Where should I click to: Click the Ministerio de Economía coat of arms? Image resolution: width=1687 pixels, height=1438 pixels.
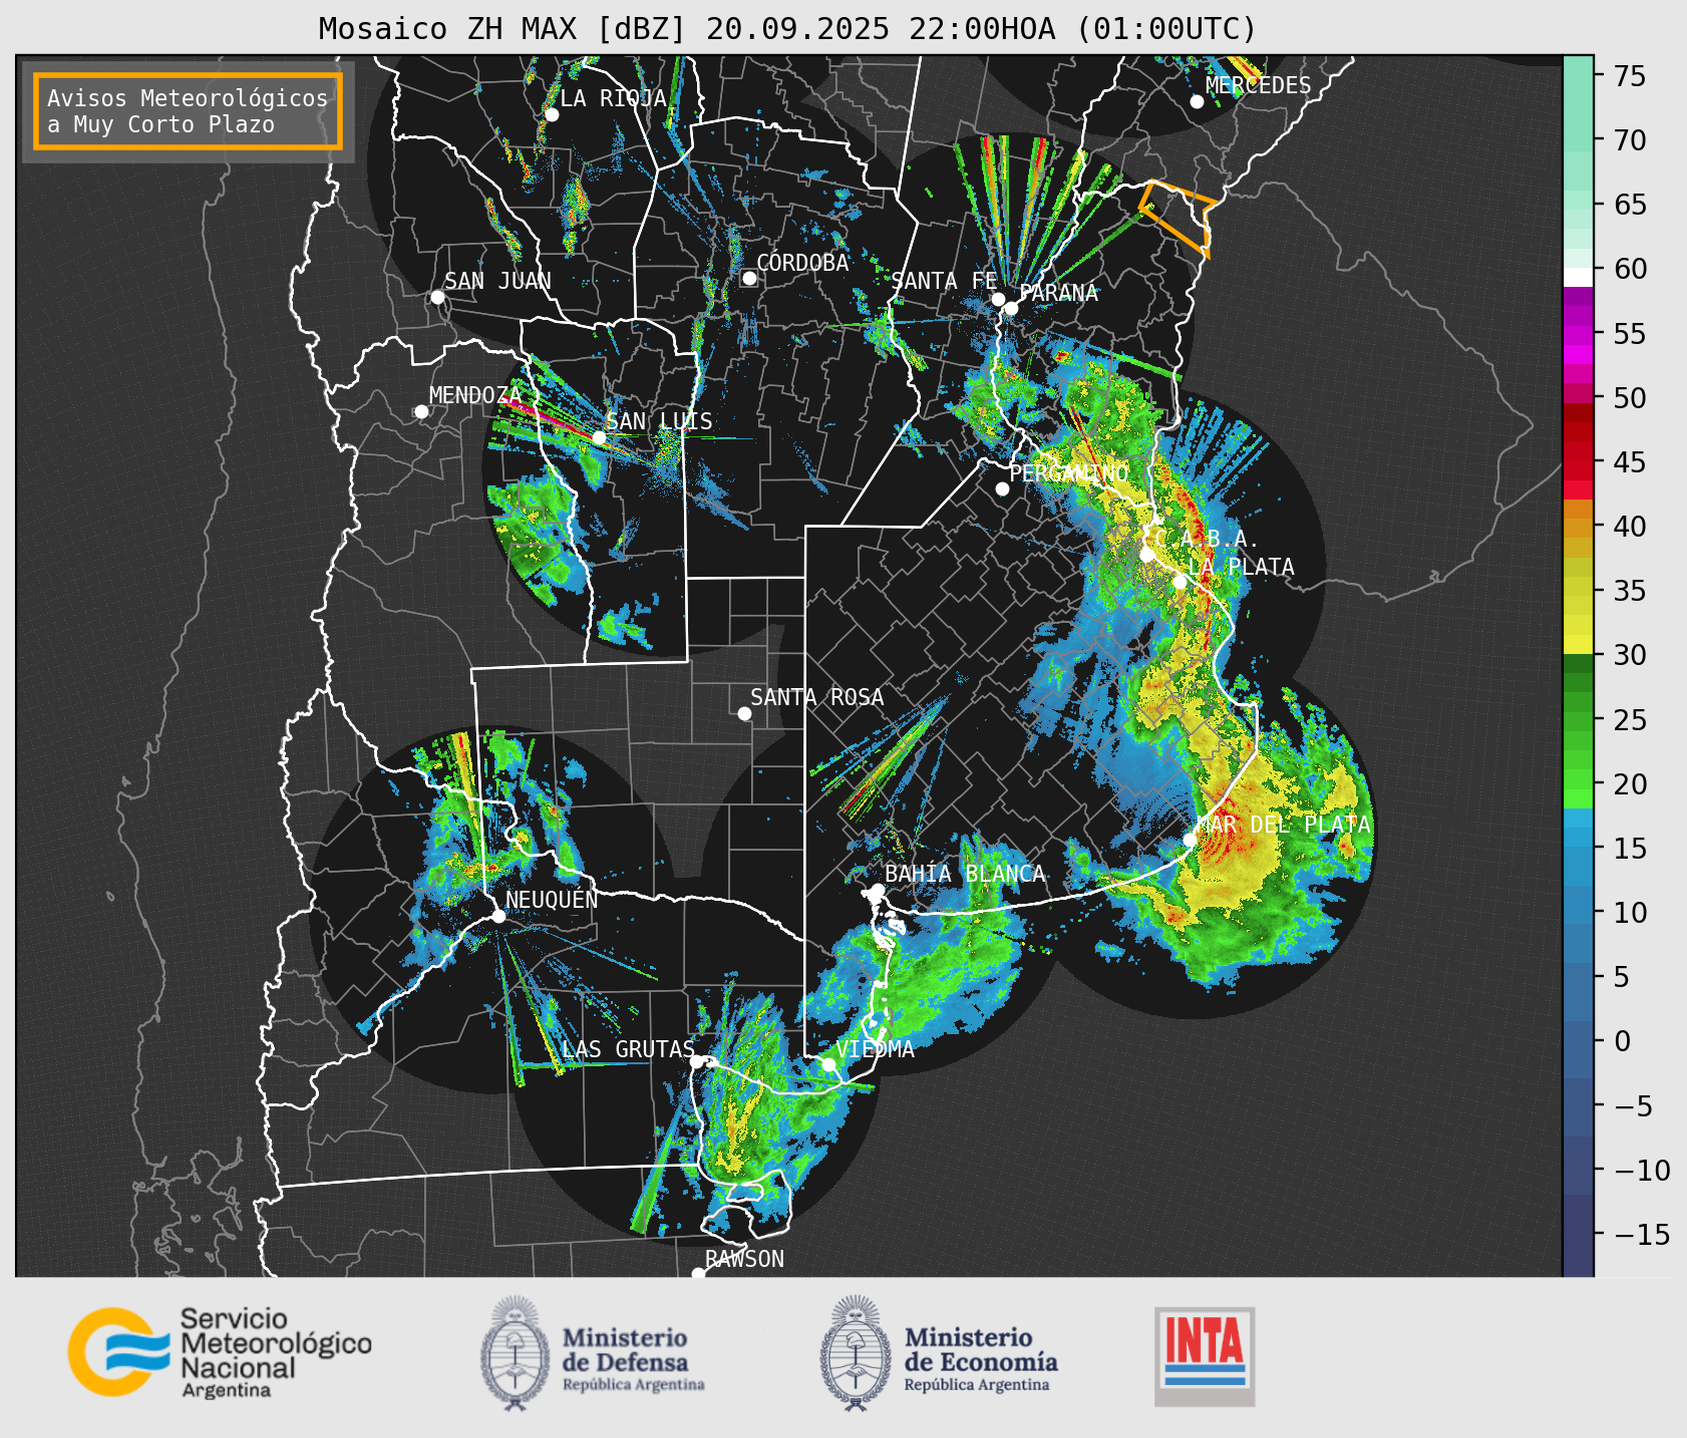[855, 1353]
